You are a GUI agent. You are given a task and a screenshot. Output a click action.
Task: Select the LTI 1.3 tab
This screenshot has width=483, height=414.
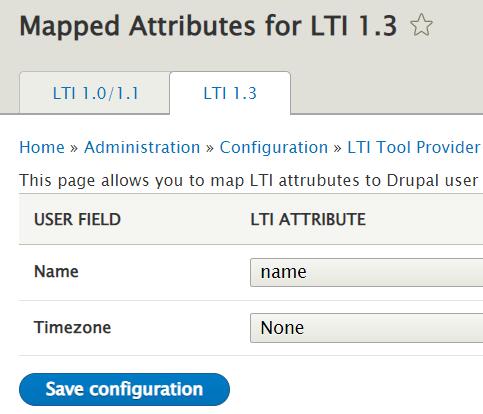pos(230,93)
